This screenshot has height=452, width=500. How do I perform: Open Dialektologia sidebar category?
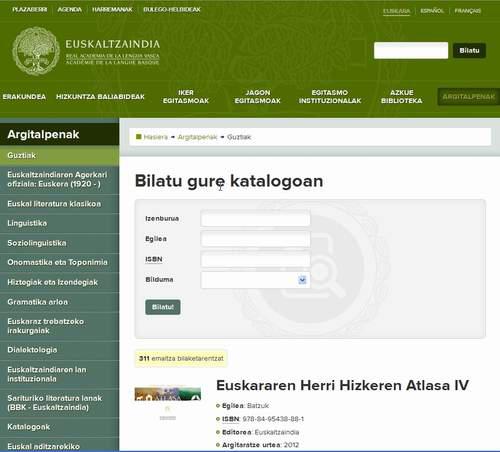click(x=59, y=350)
